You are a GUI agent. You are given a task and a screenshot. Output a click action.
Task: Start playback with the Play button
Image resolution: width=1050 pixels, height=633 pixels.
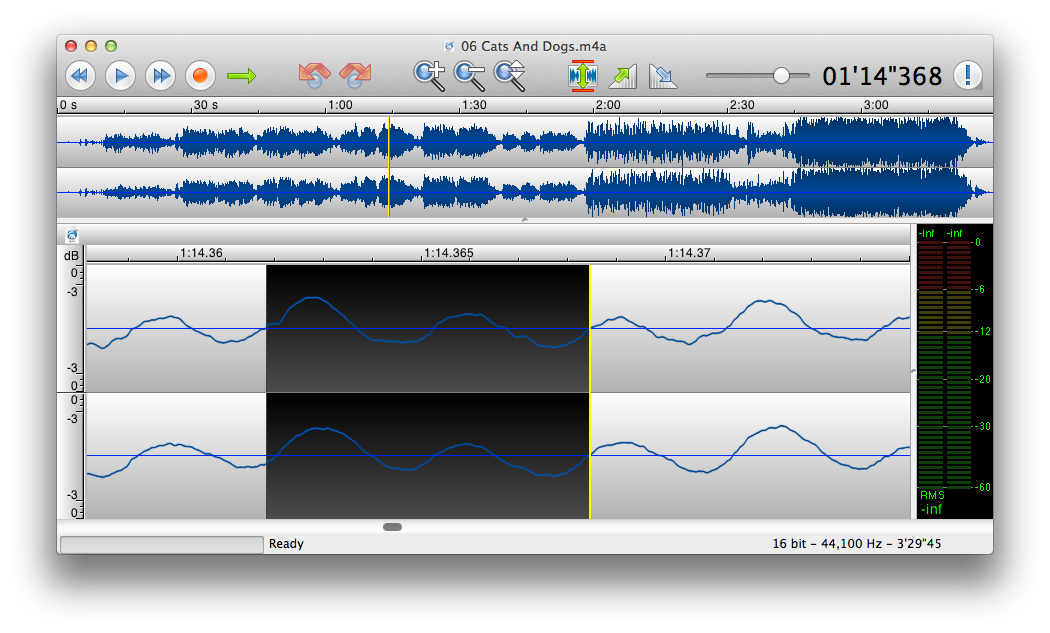point(121,76)
